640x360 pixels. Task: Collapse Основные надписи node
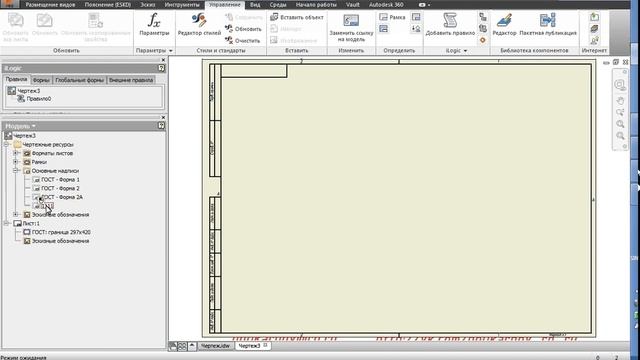point(16,171)
